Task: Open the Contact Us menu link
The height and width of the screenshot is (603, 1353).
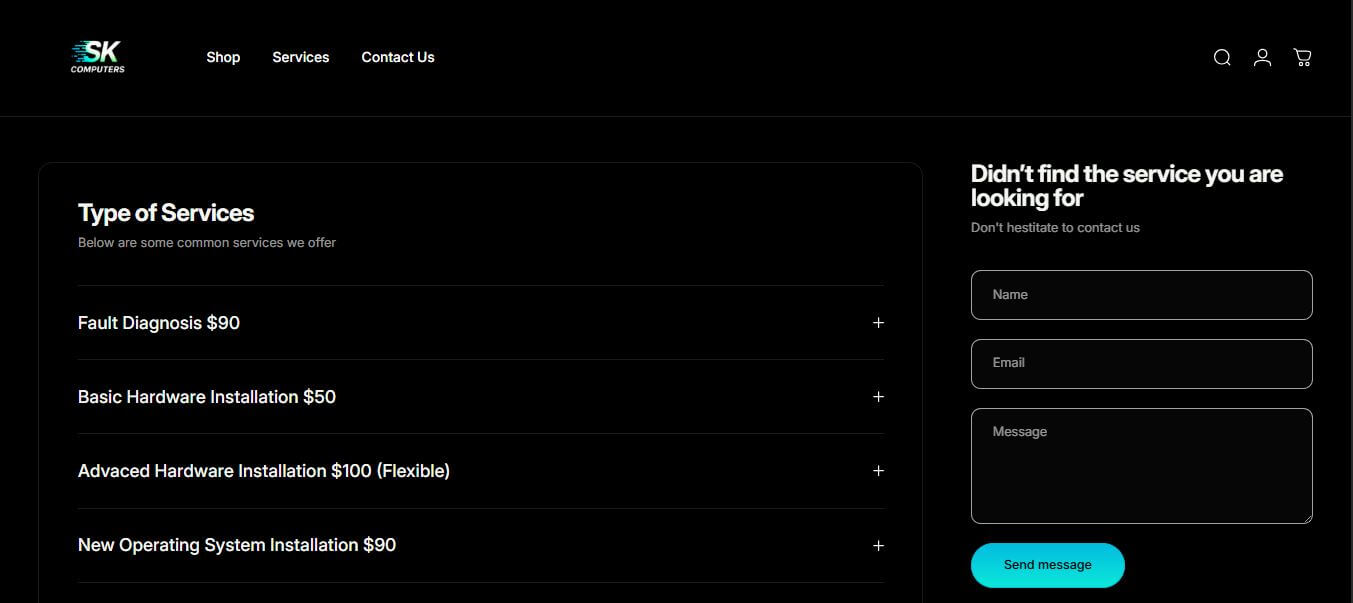Action: tap(398, 58)
